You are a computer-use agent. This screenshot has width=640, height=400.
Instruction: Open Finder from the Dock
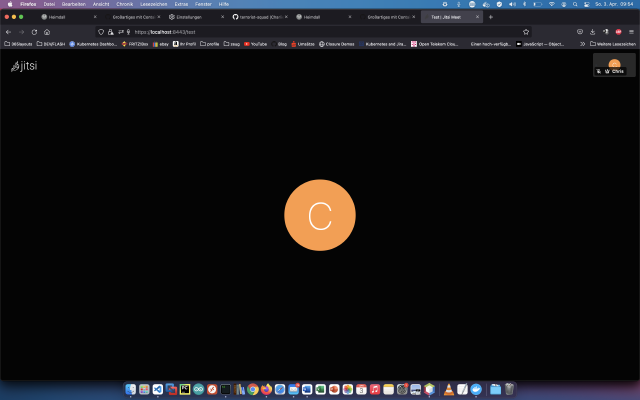[x=131, y=389]
